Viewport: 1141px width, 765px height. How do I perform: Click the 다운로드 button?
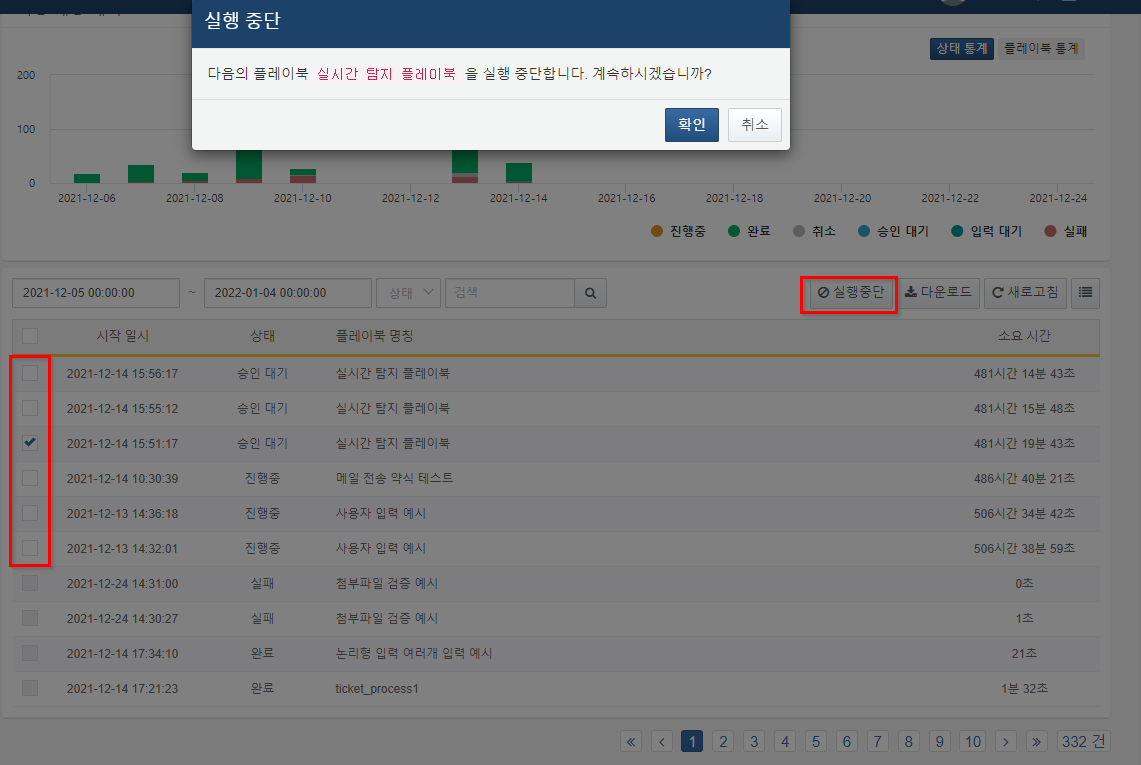(x=938, y=293)
